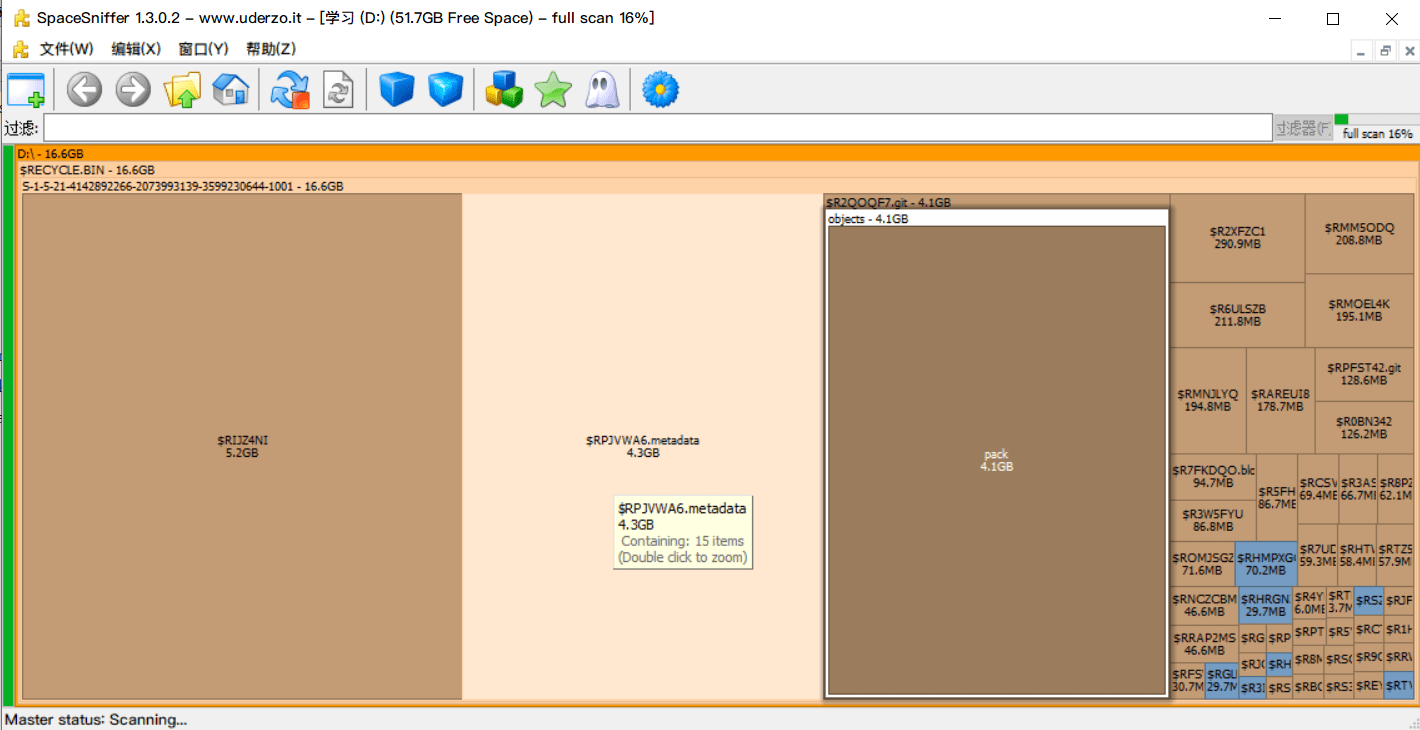Click into the 过滤 filter text field
Image resolution: width=1420 pixels, height=730 pixels.
(657, 129)
